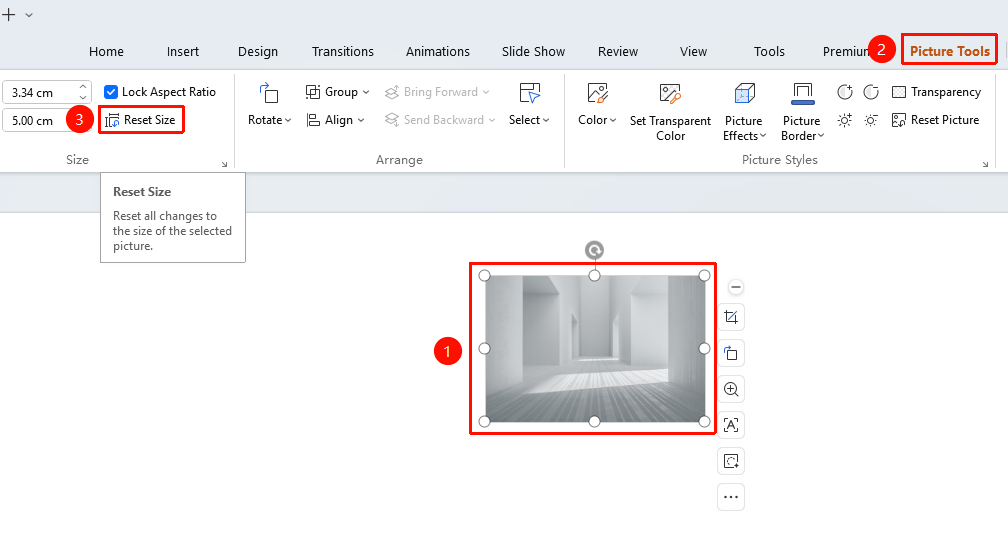Select the Picture Tools tab
The width and height of the screenshot is (1008, 535).
click(x=950, y=51)
